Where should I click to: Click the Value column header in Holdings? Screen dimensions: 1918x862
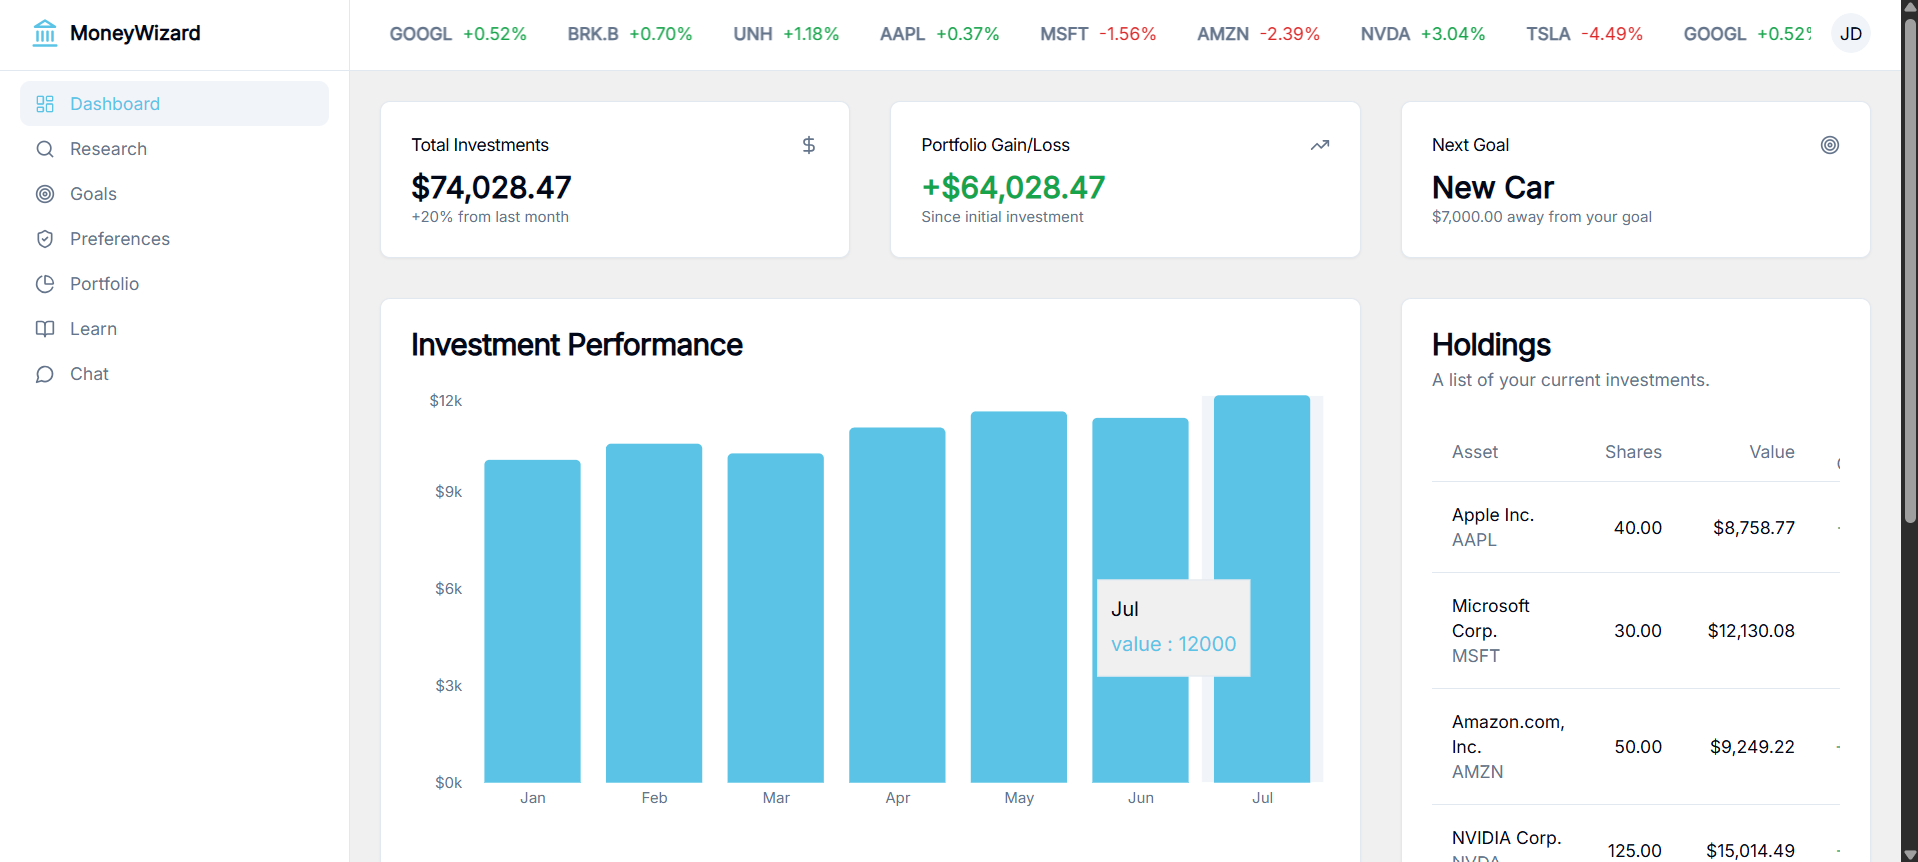click(1772, 452)
